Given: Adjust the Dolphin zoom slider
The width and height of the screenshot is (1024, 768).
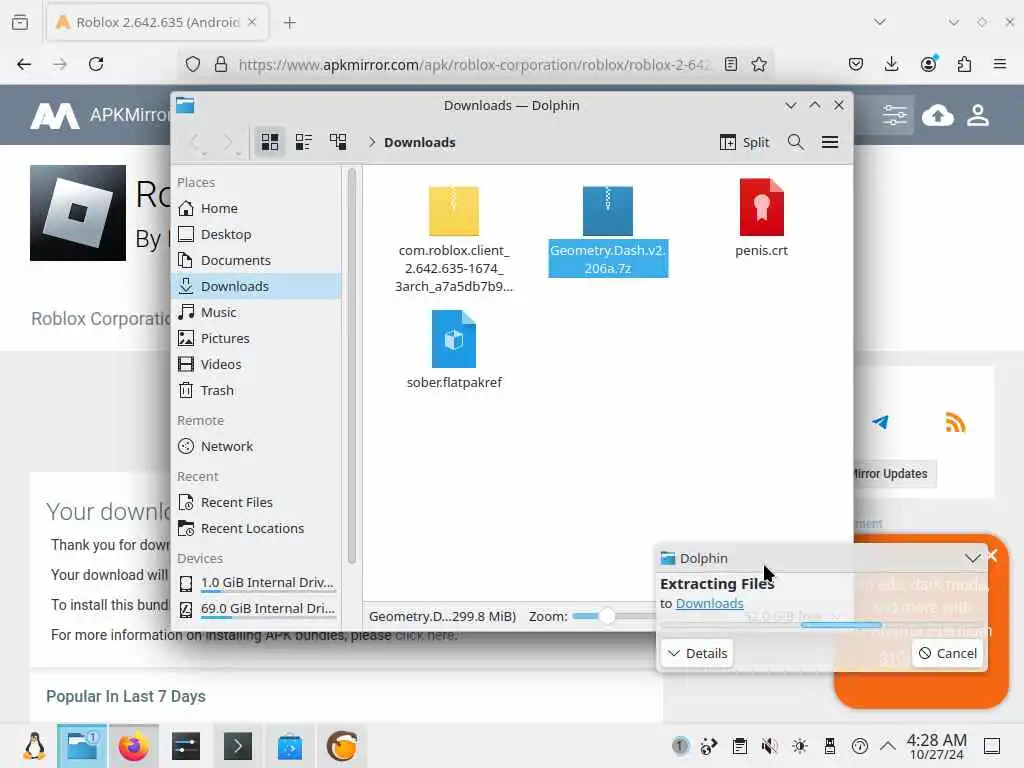Looking at the screenshot, I should [607, 616].
